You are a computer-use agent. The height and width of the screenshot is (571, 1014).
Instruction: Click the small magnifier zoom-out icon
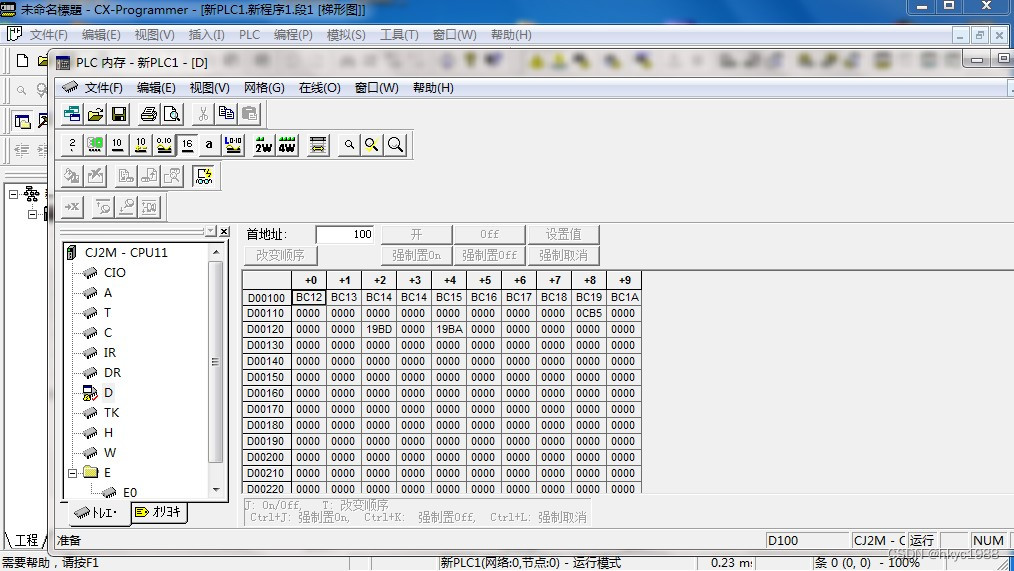tap(349, 145)
